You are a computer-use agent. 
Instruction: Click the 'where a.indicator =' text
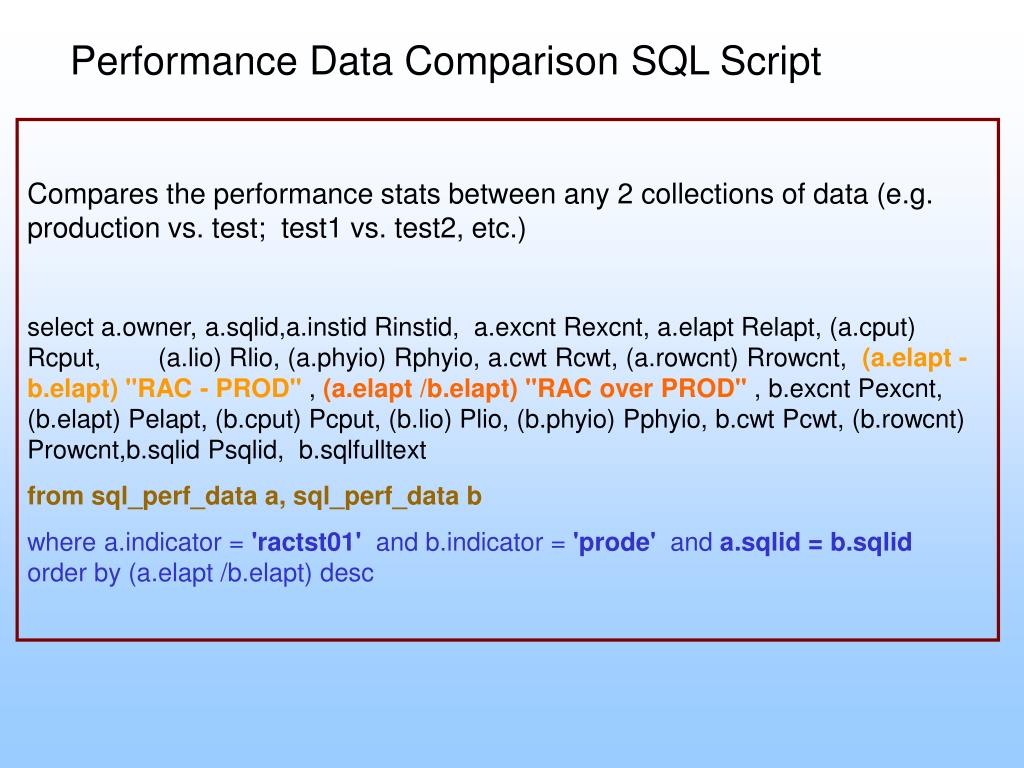click(x=135, y=542)
